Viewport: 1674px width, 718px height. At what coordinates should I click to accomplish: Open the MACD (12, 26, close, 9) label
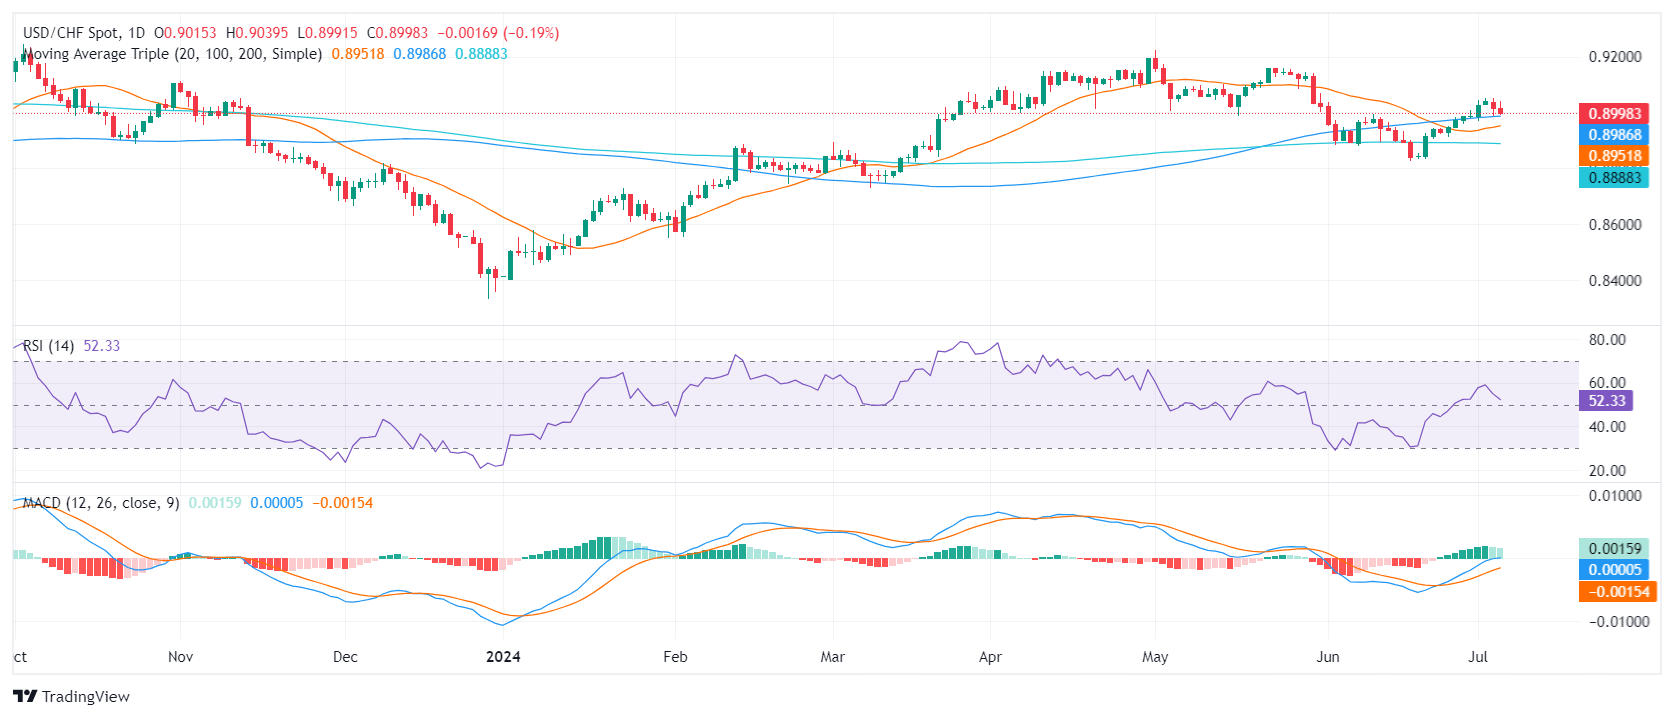100,503
